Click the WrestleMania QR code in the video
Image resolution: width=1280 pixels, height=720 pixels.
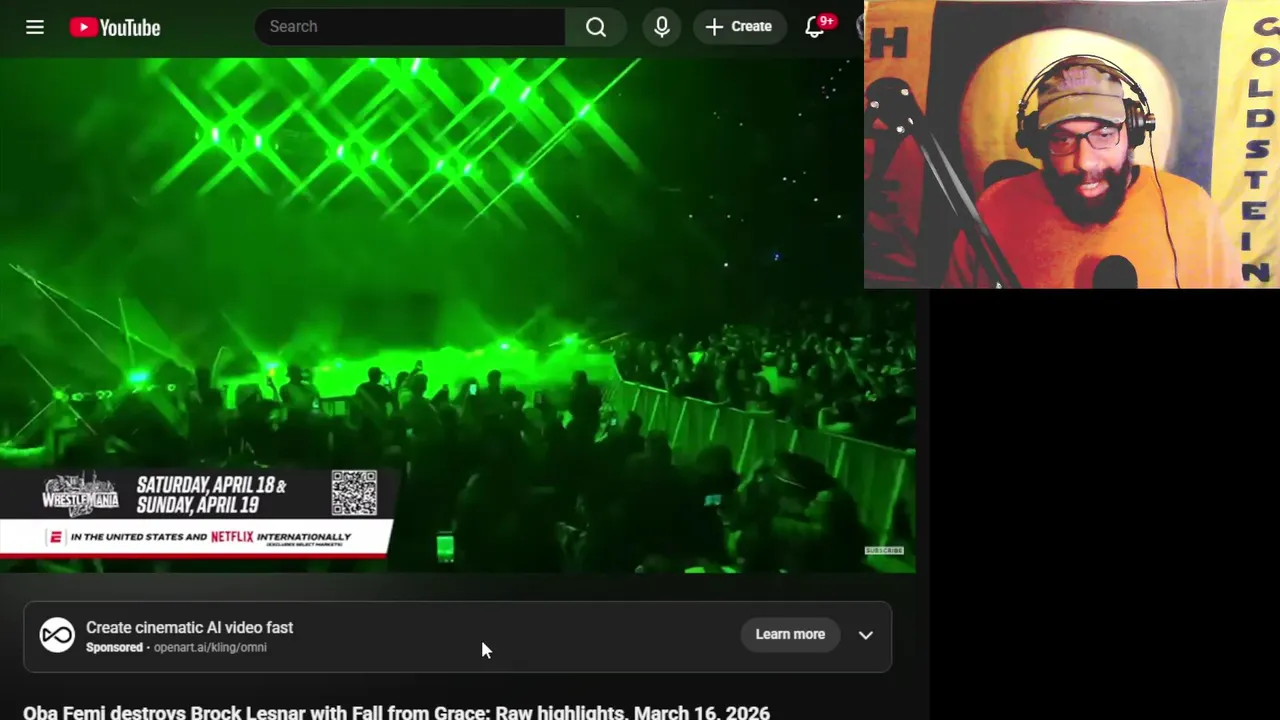point(354,493)
